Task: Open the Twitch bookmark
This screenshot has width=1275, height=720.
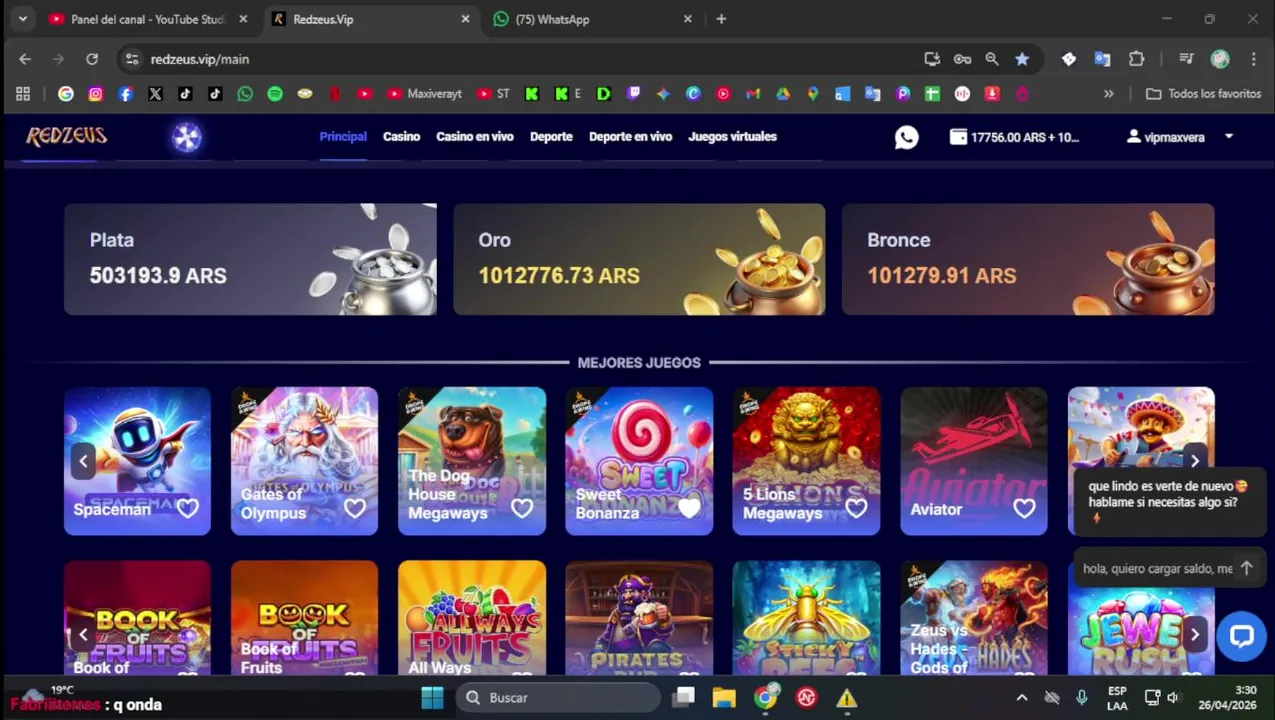Action: pyautogui.click(x=633, y=93)
